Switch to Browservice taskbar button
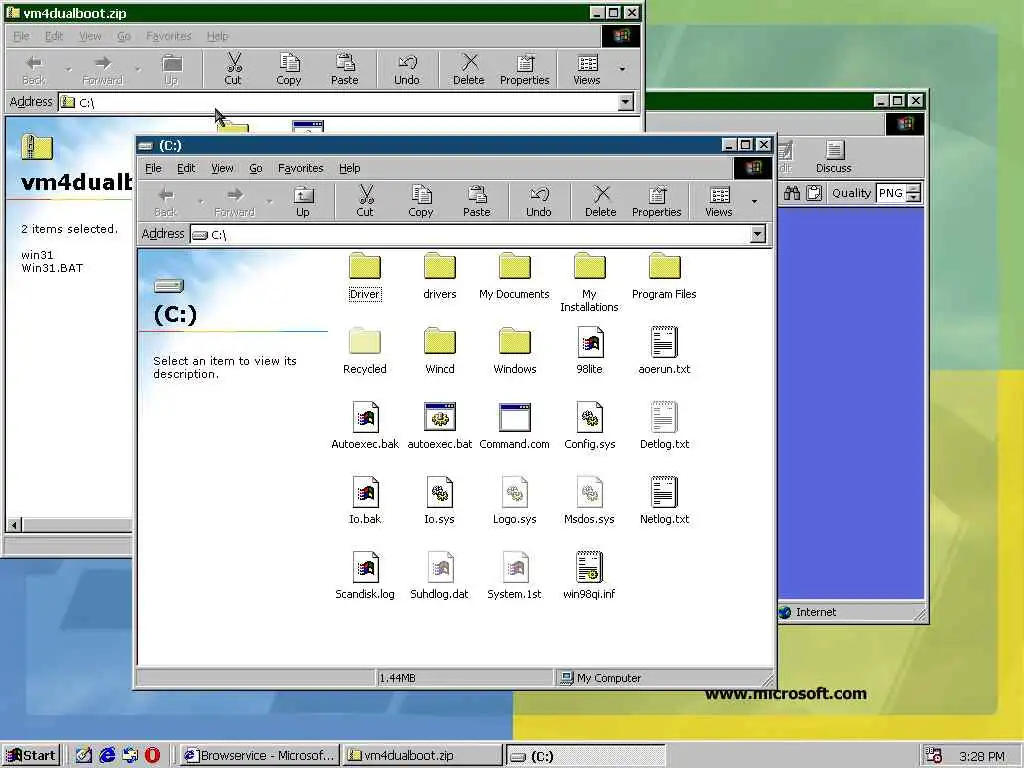 (x=259, y=756)
